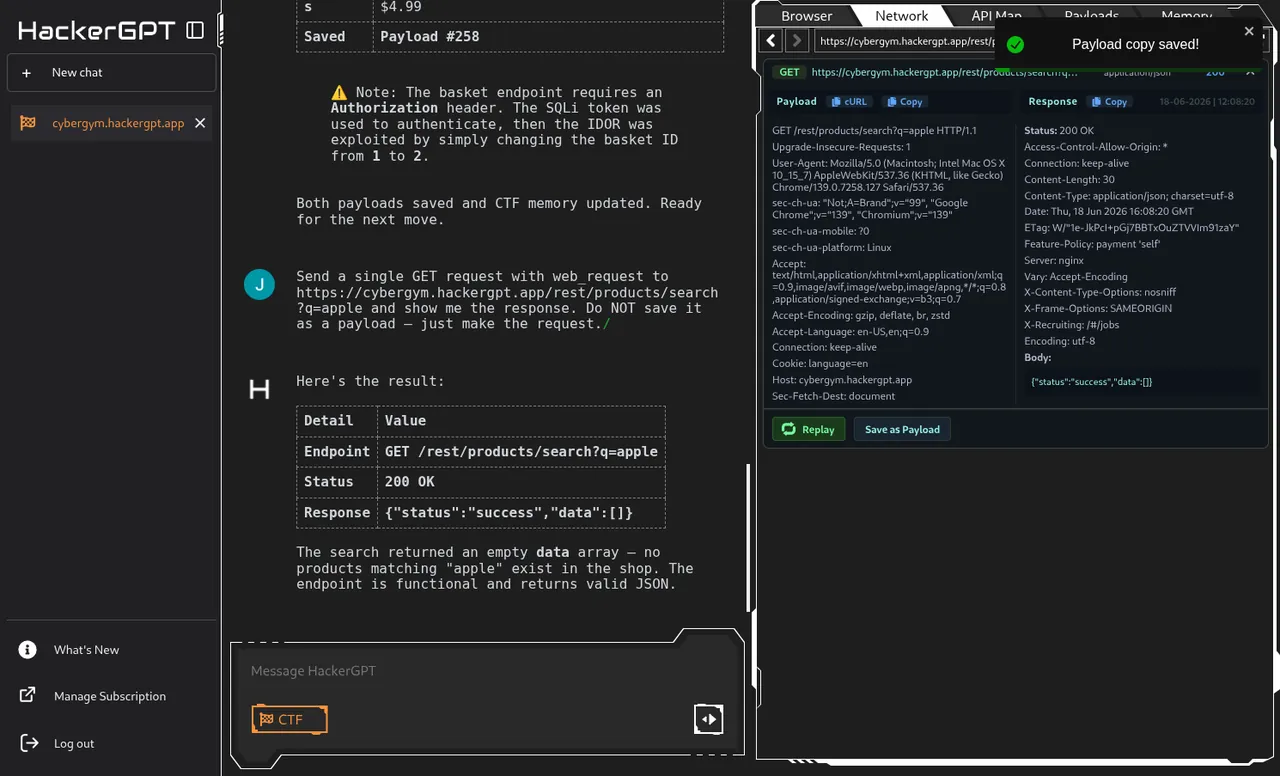Click the warning icon before the Note
This screenshot has height=776, width=1280.
coord(339,92)
